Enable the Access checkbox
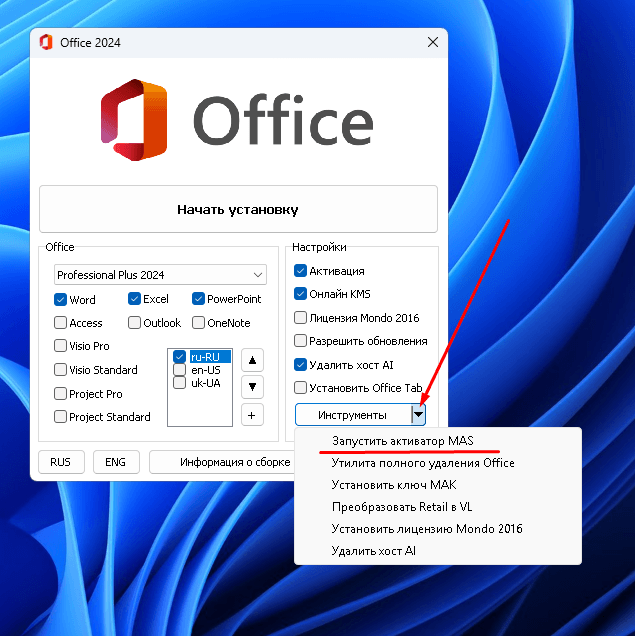Viewport: 635px width, 636px height. (60, 323)
